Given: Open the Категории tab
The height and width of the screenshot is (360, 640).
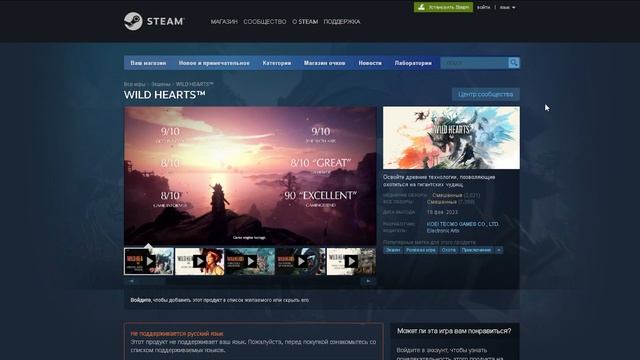Looking at the screenshot, I should tap(277, 63).
